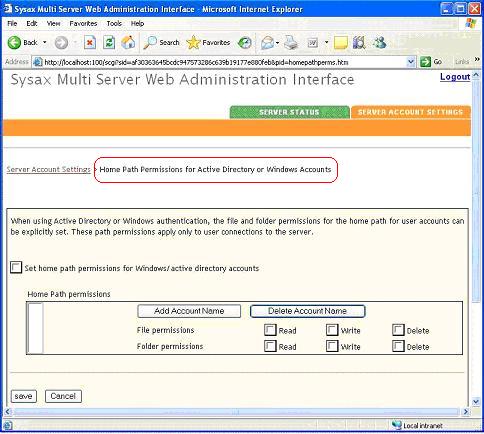Open the Tools menu
This screenshot has height=434, width=484.
click(x=114, y=23)
